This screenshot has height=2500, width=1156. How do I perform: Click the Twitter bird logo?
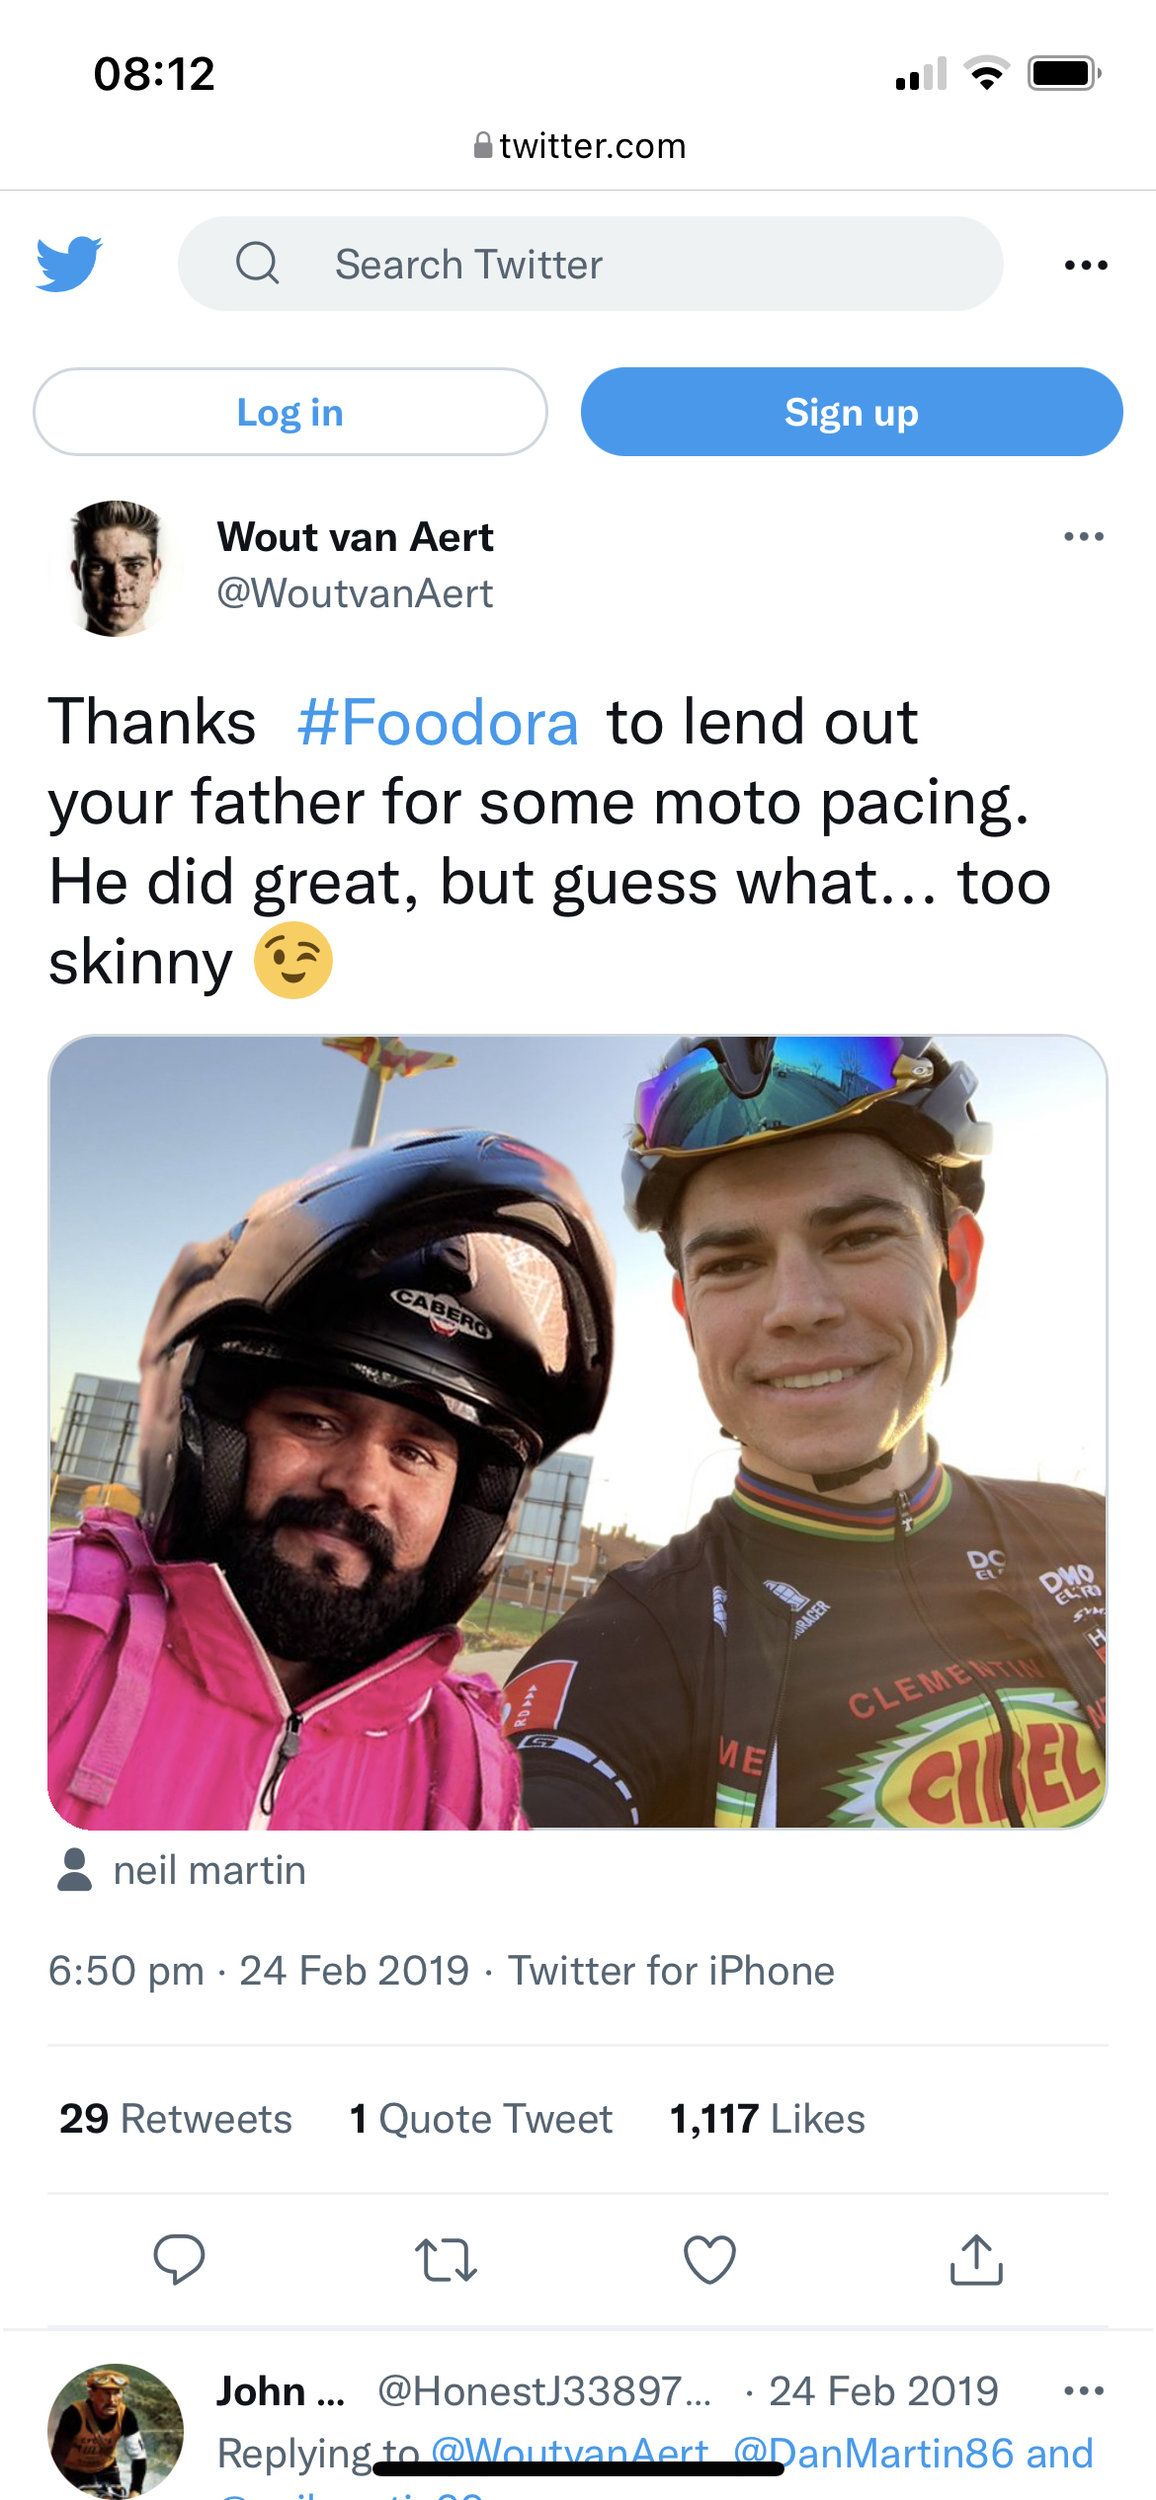pyautogui.click(x=69, y=264)
